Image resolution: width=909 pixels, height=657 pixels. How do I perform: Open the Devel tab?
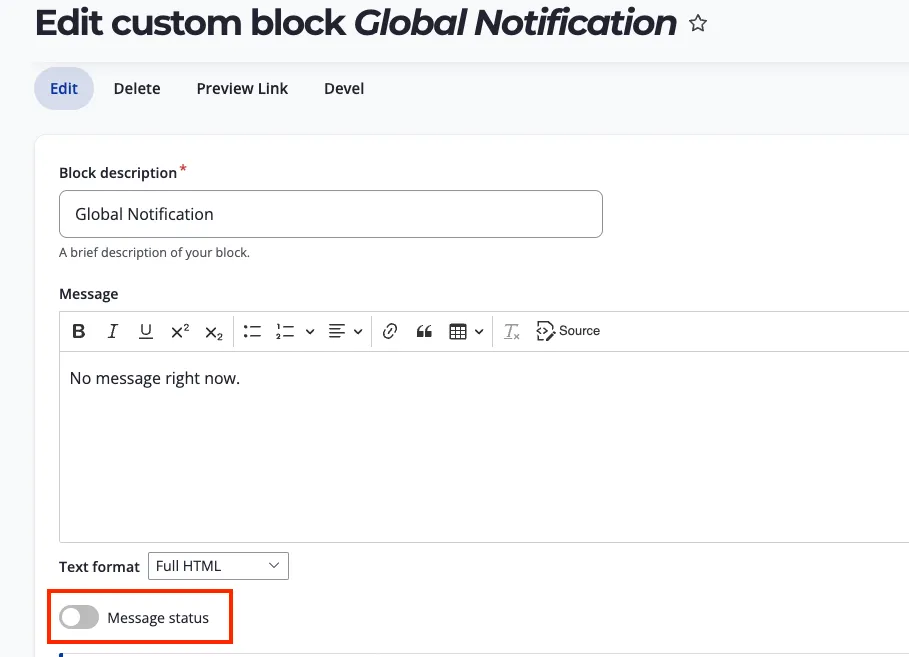tap(344, 89)
